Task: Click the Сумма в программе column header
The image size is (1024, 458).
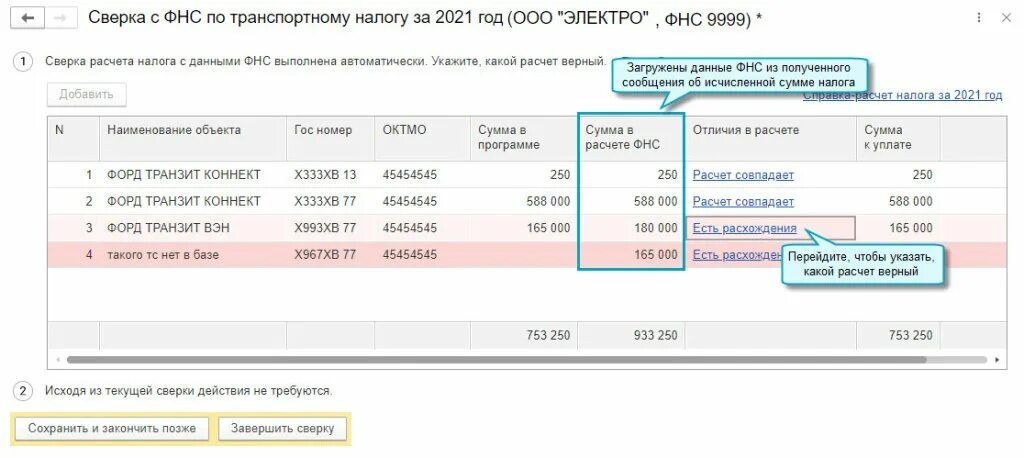Action: (524, 139)
